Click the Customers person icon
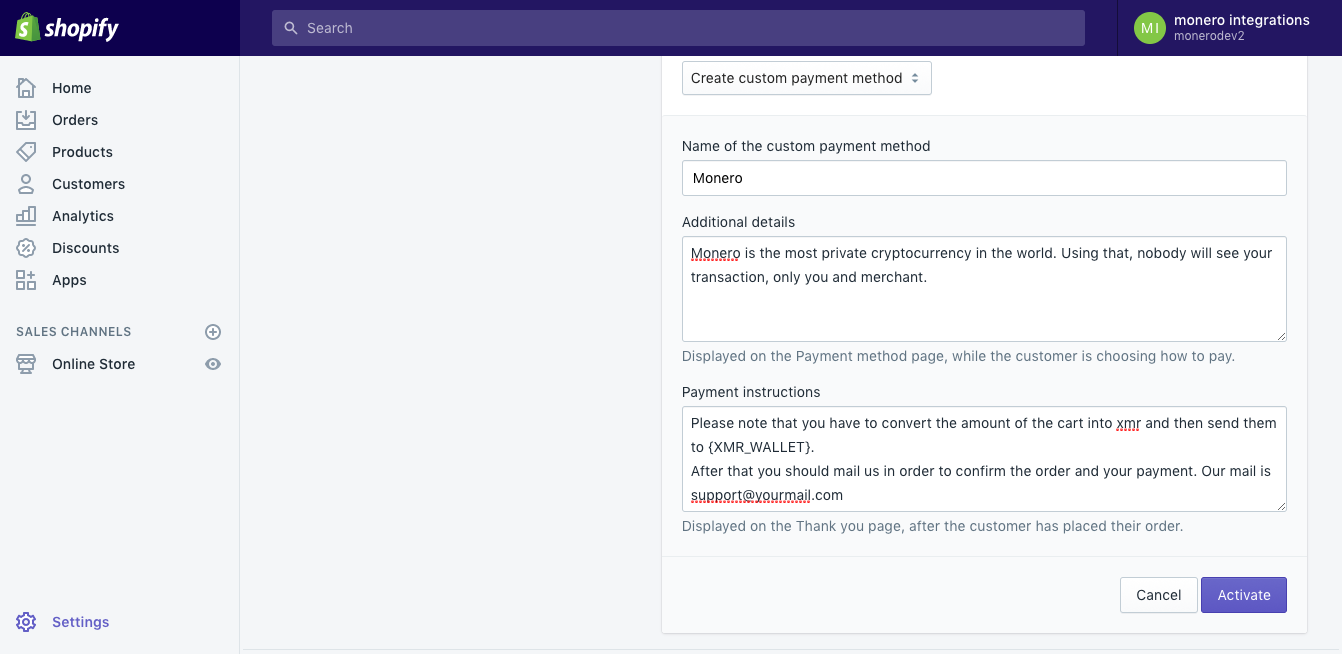The height and width of the screenshot is (654, 1342). coord(26,184)
